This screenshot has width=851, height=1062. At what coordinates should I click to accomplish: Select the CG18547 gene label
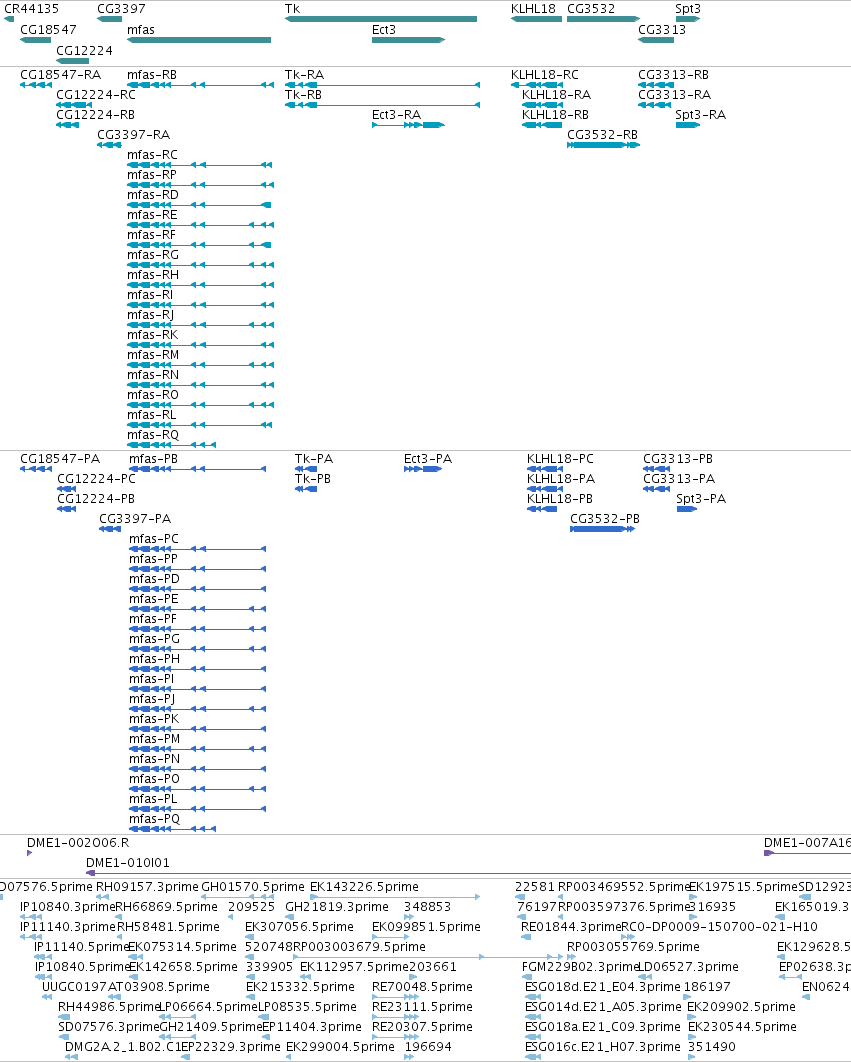pos(48,30)
